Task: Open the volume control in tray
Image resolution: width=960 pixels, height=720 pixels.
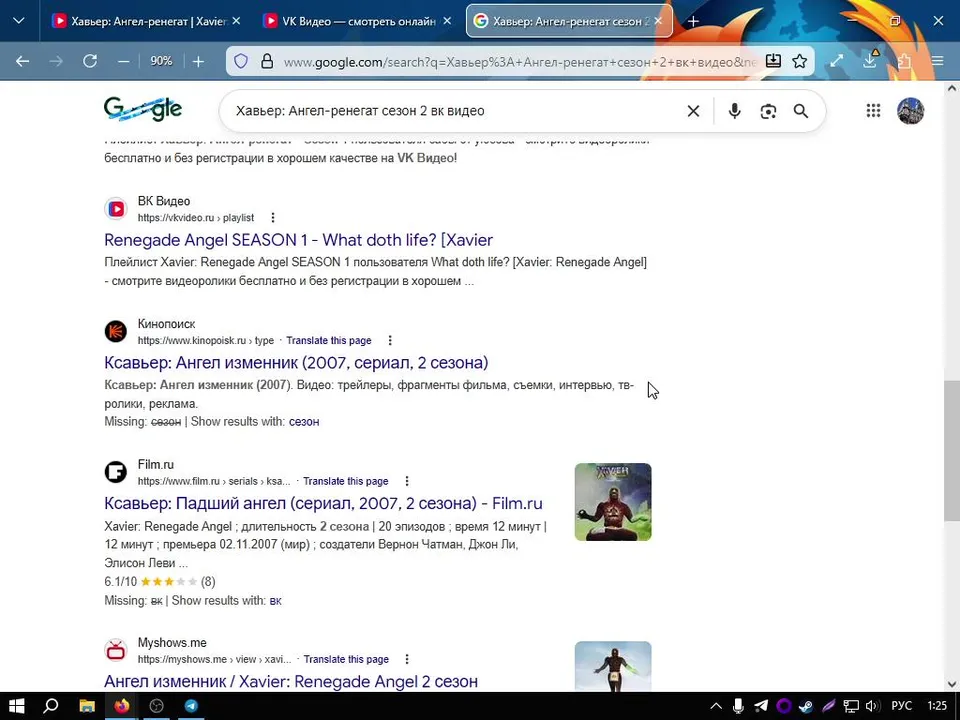Action: 873,706
